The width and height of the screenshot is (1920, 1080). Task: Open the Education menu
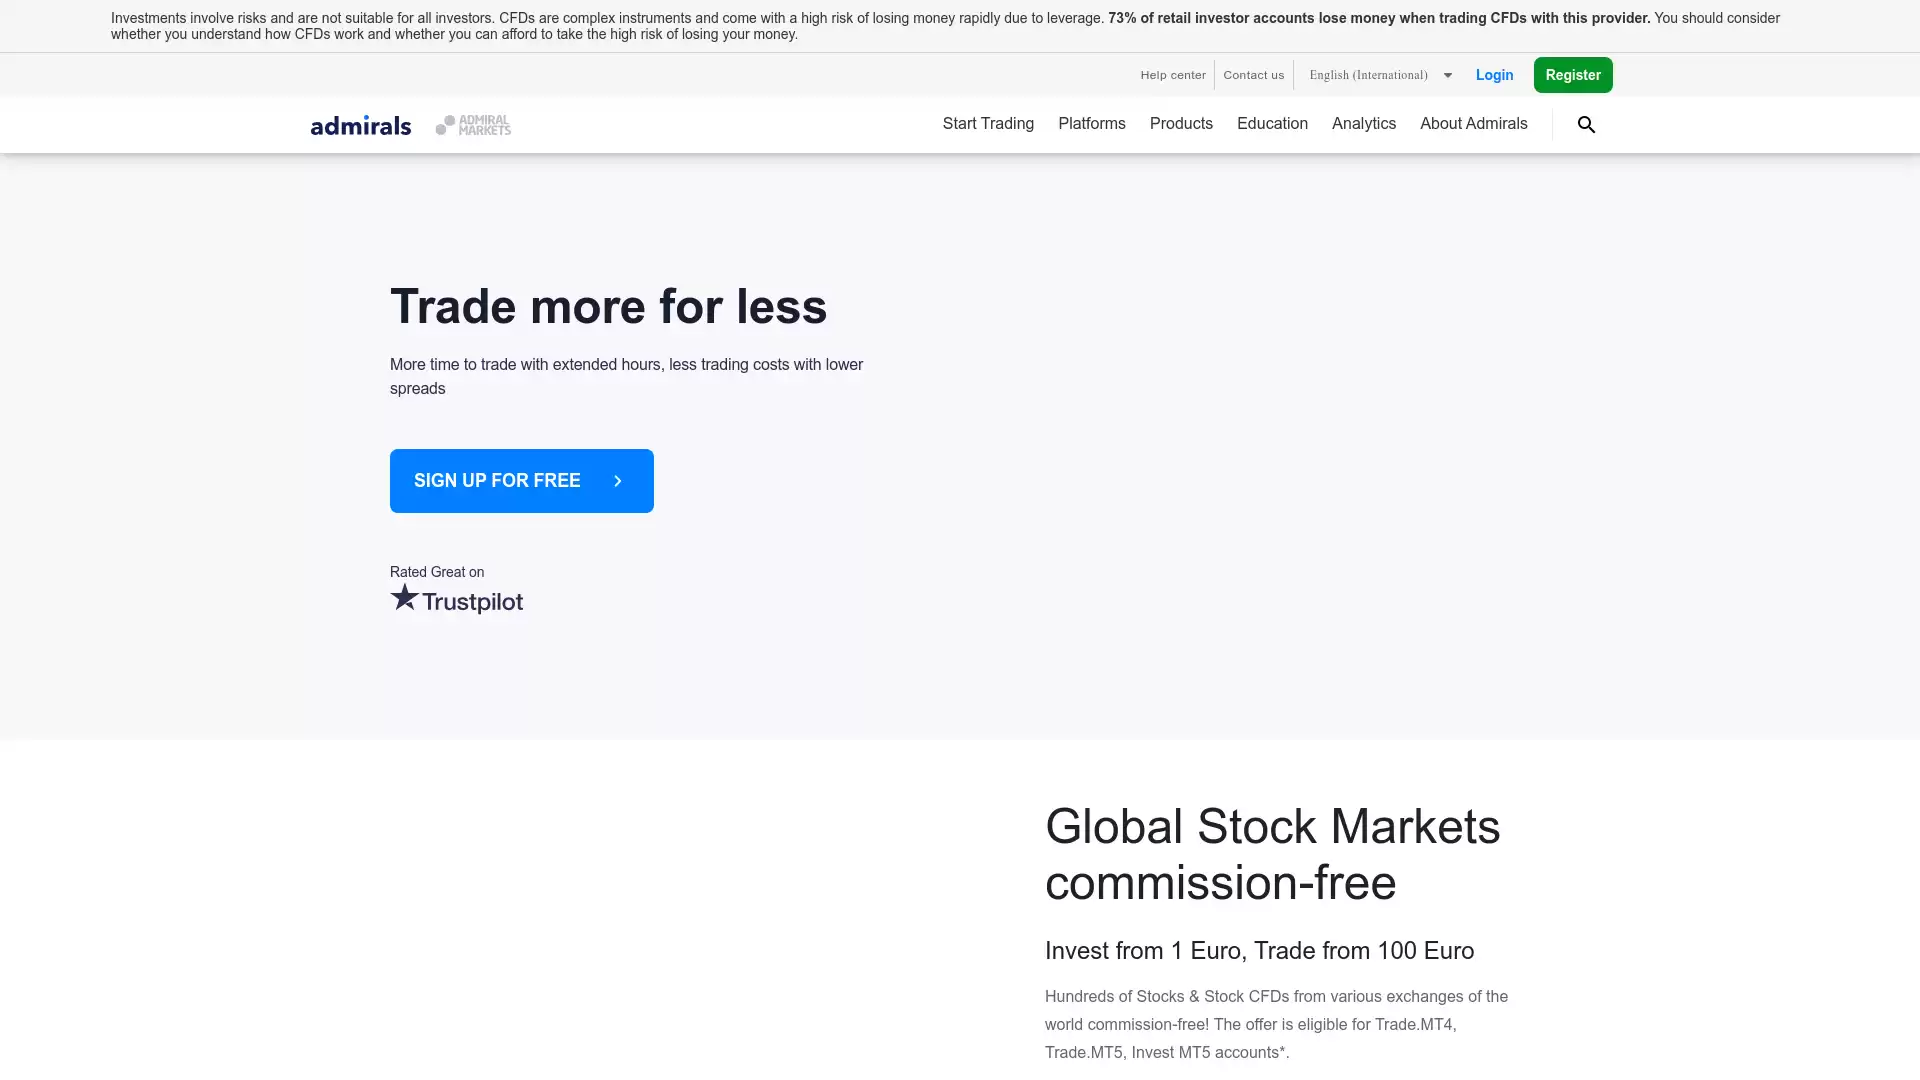(1272, 124)
